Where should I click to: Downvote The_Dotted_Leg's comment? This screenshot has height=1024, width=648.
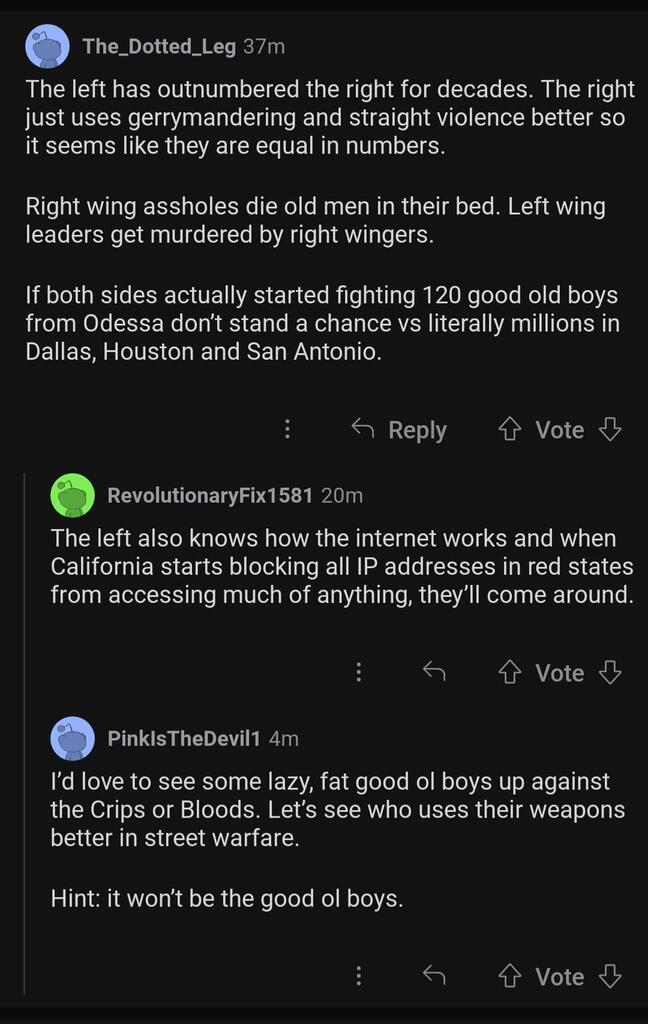[x=609, y=430]
